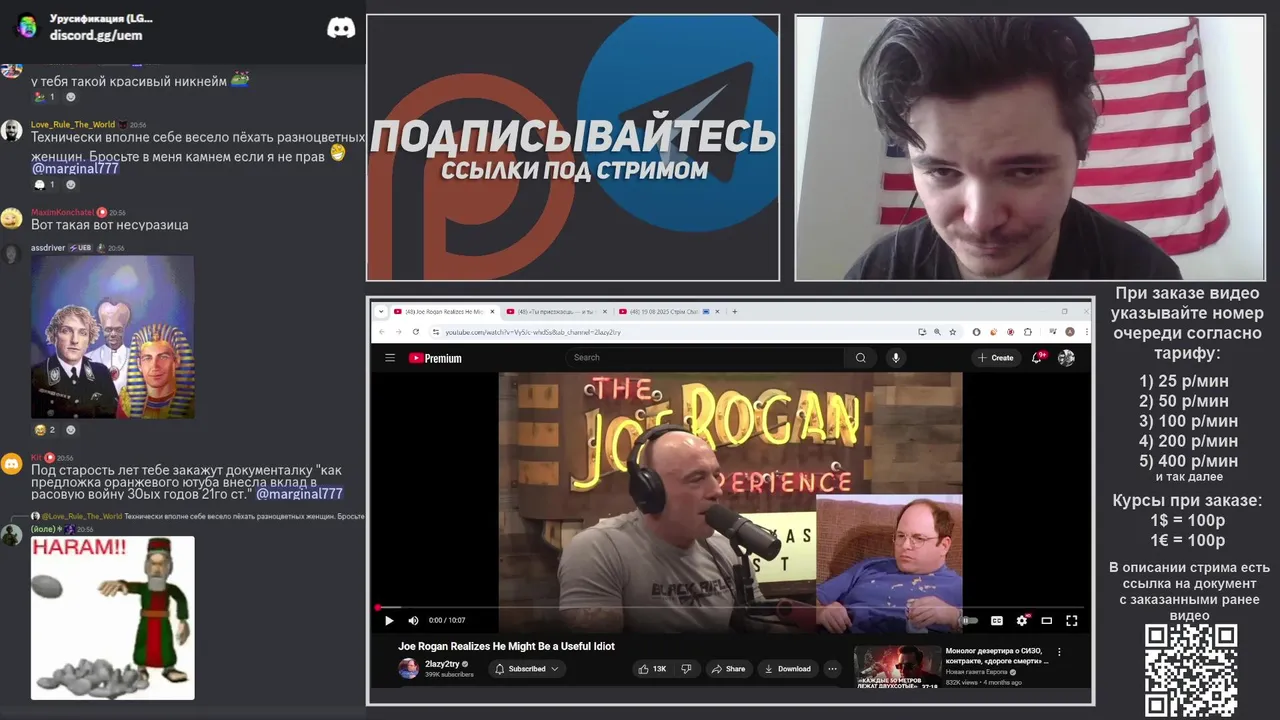This screenshot has width=1280, height=720.
Task: Open Монолог дезертира о СИЗО video title
Action: click(x=997, y=656)
